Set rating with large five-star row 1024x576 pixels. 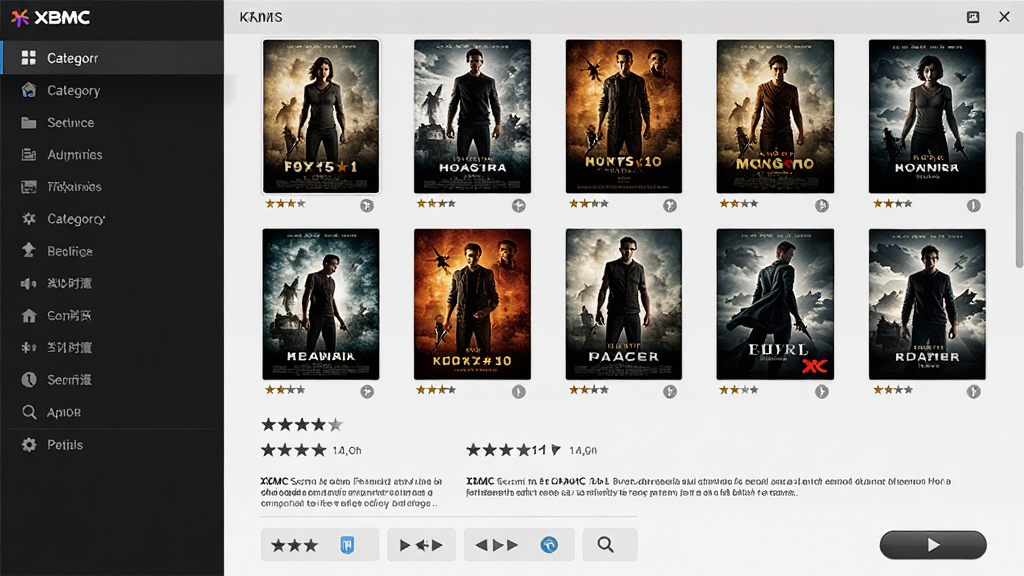pos(302,425)
